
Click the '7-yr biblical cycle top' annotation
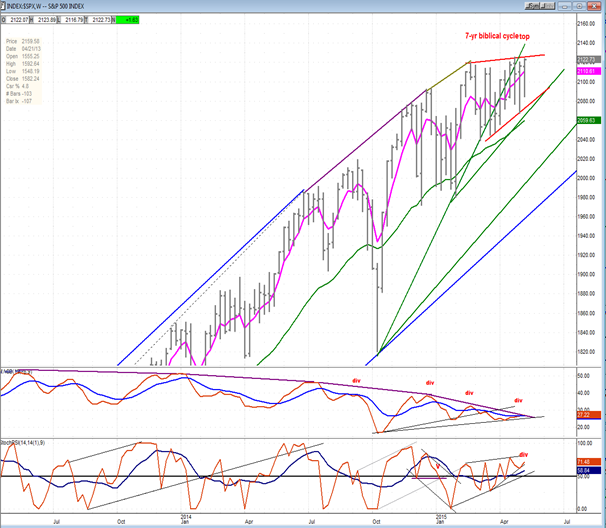[497, 36]
